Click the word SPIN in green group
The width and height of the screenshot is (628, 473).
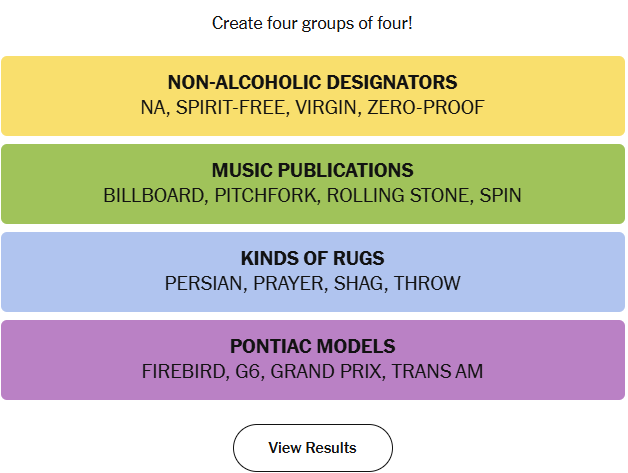click(x=501, y=195)
